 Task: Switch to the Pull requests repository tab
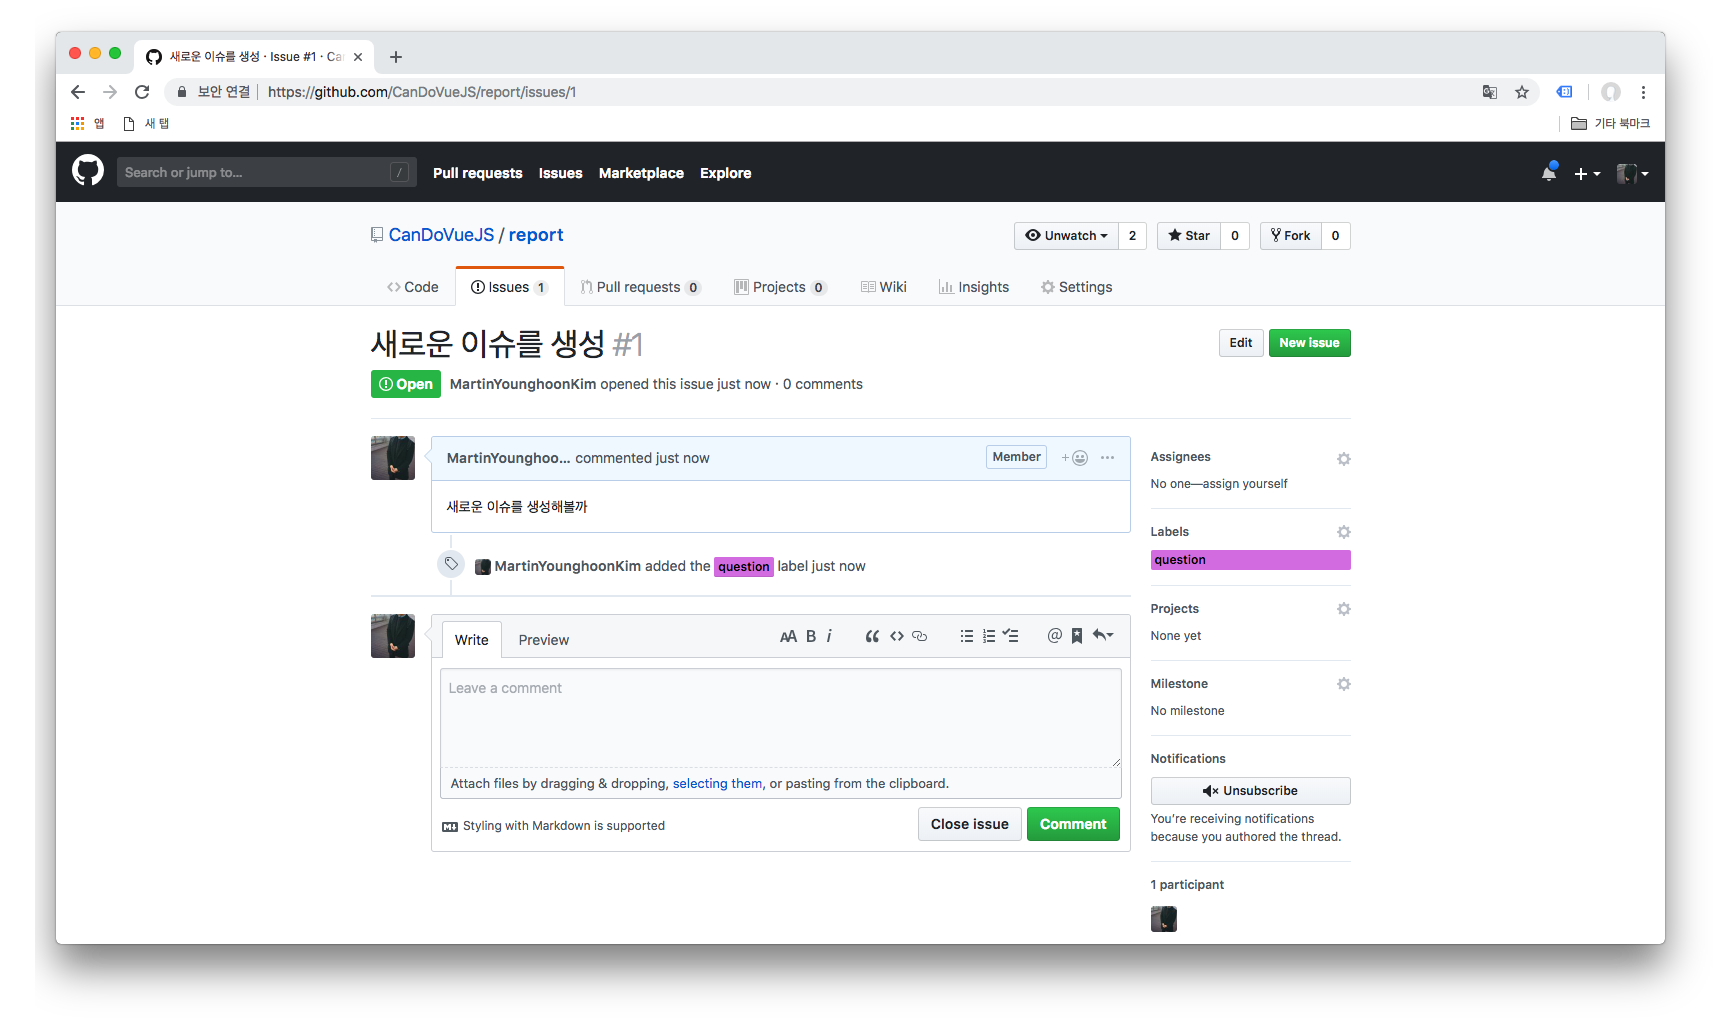[x=640, y=287]
